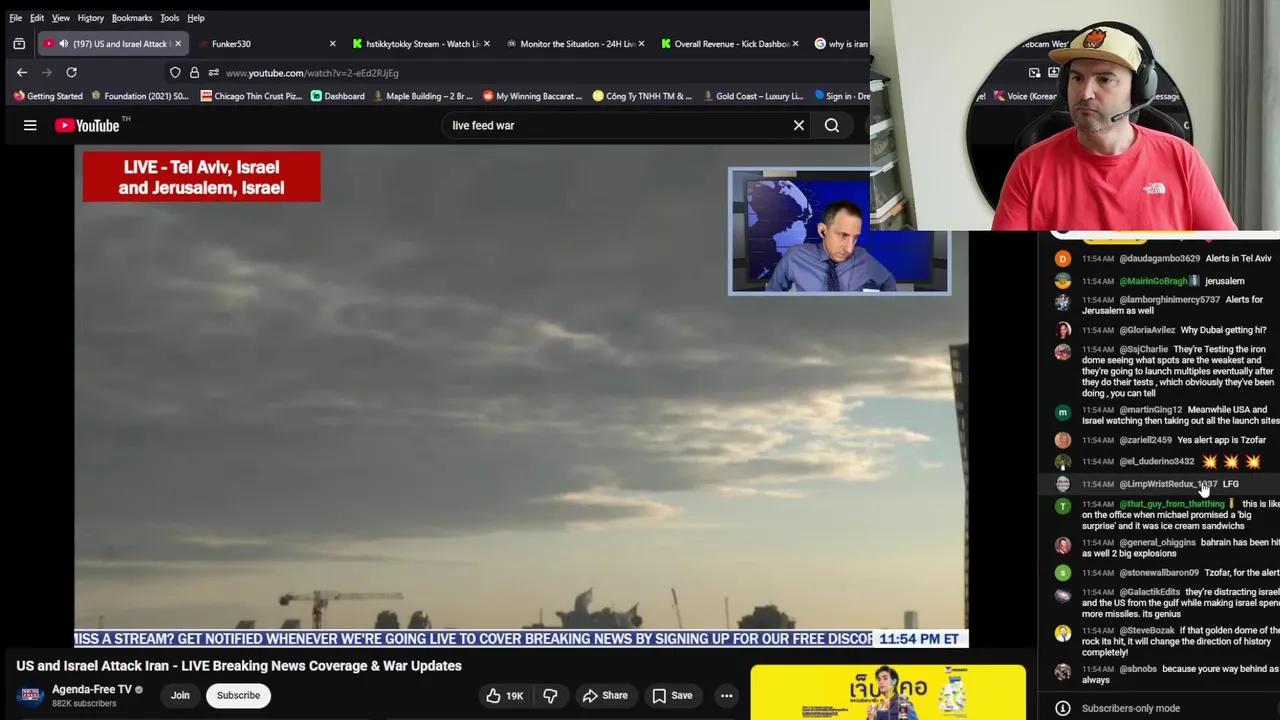1280x720 pixels.
Task: Click the search magnifier button
Action: [832, 125]
